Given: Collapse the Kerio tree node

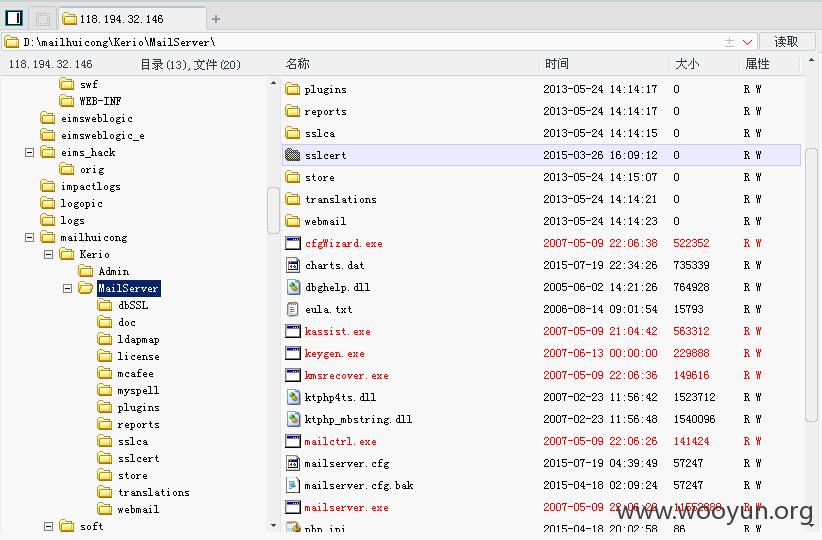Looking at the screenshot, I should tap(49, 254).
